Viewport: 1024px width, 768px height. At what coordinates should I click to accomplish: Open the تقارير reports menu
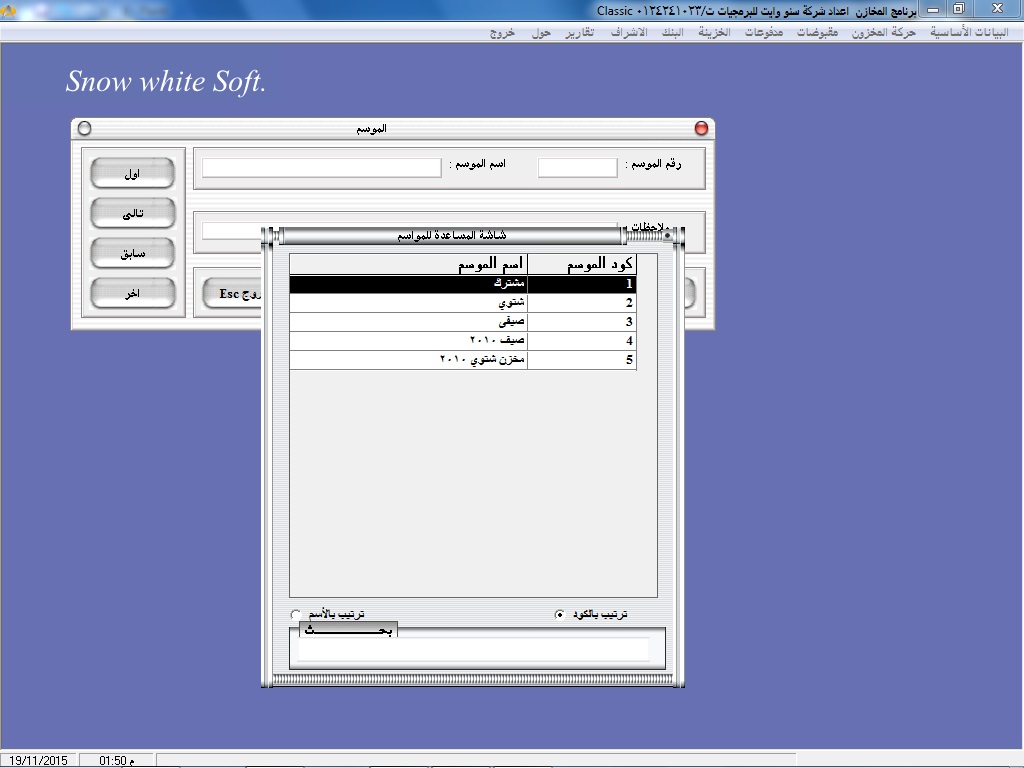click(577, 32)
